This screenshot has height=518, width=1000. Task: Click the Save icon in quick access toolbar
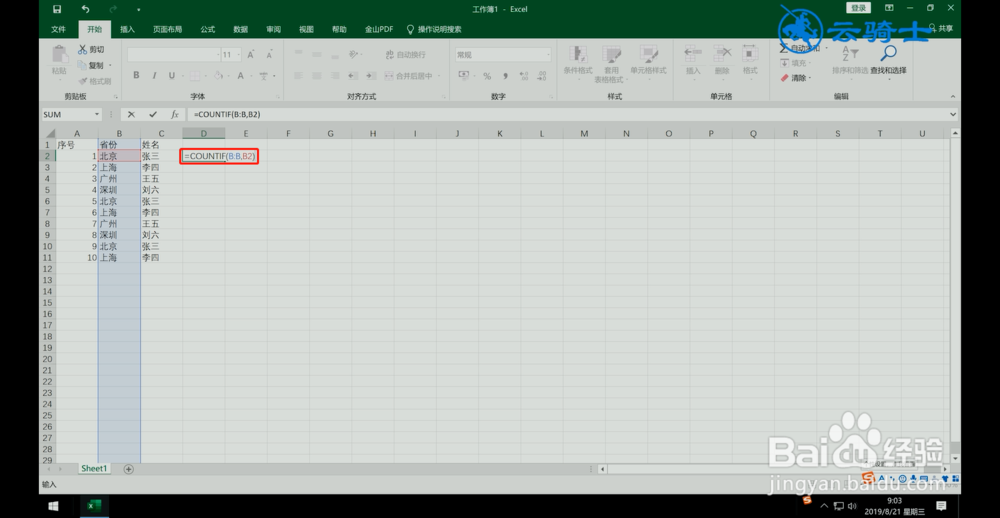(57, 9)
